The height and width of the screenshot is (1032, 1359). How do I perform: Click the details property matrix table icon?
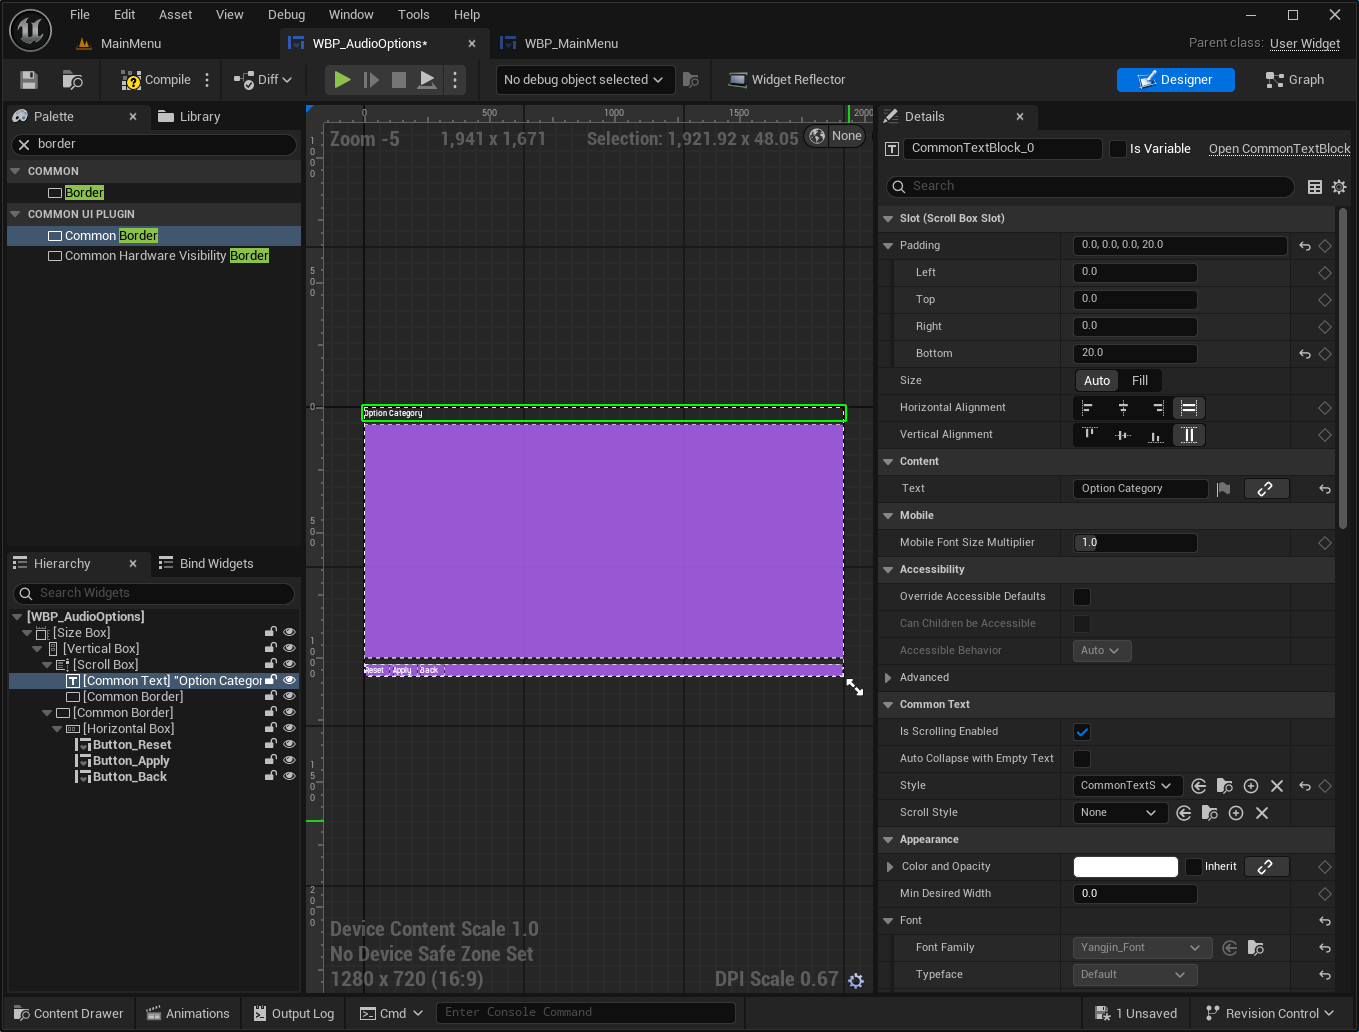coord(1315,187)
